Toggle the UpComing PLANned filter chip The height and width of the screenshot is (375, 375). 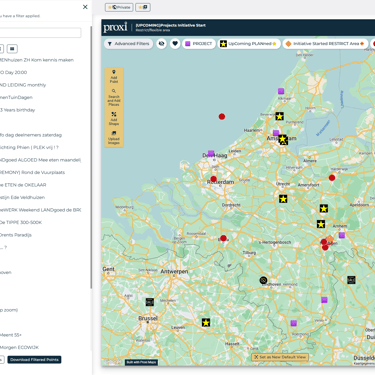(249, 44)
